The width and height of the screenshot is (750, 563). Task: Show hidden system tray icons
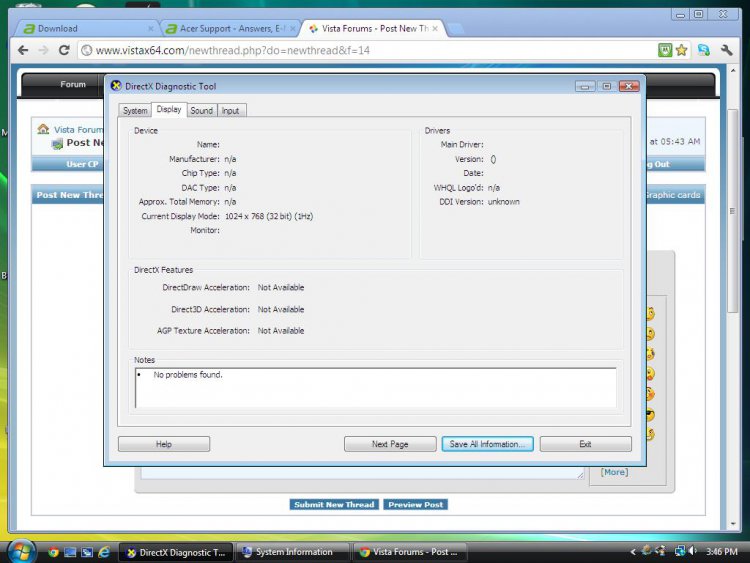(x=633, y=552)
